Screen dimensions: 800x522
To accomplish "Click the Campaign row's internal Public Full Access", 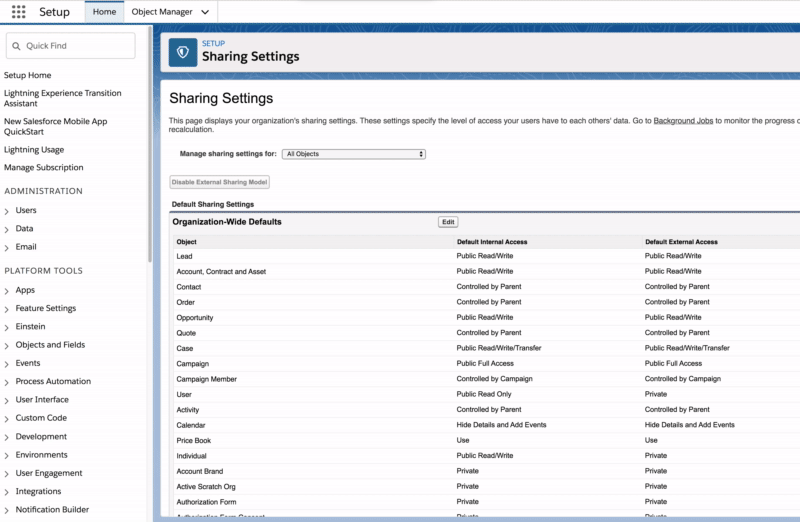I will click(485, 363).
